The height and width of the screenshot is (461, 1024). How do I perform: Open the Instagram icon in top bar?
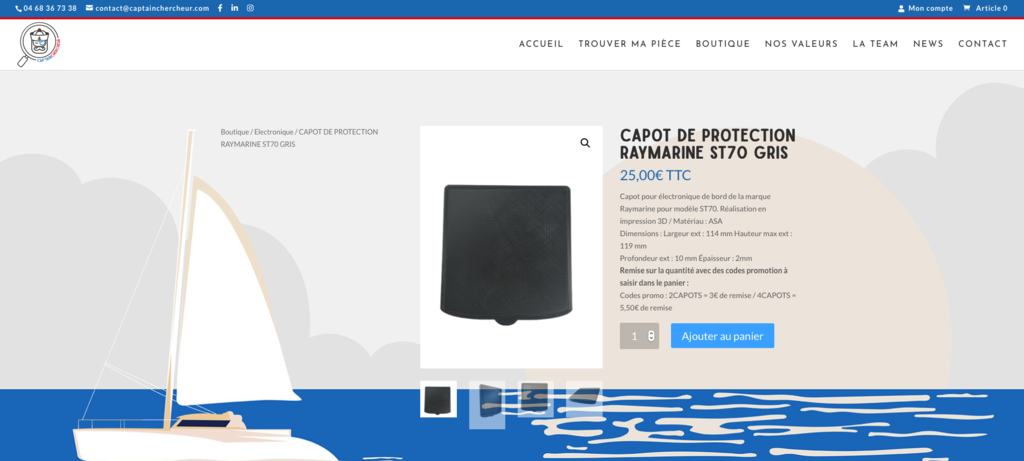point(250,8)
